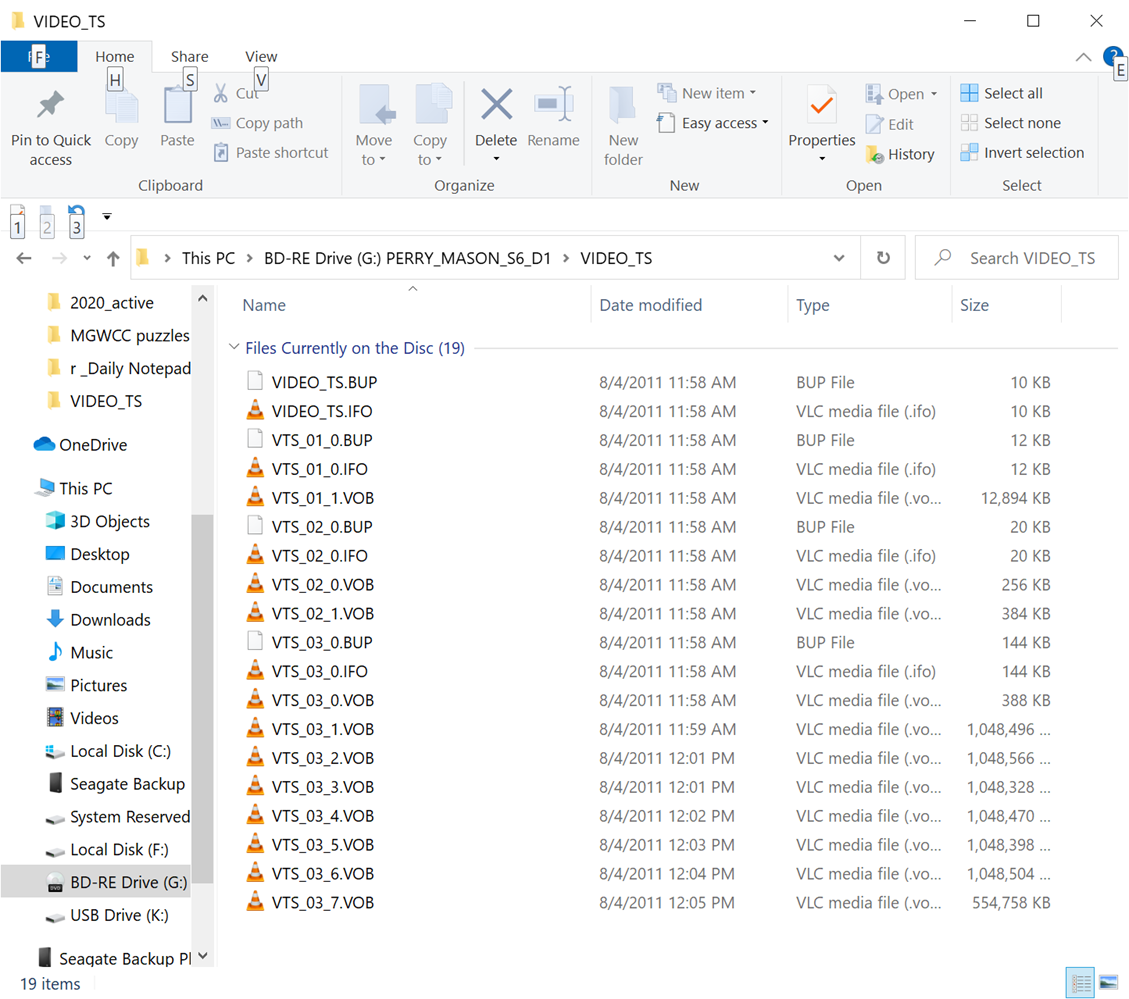
Task: Collapse the Files Currently on the Disc group
Action: pos(234,348)
